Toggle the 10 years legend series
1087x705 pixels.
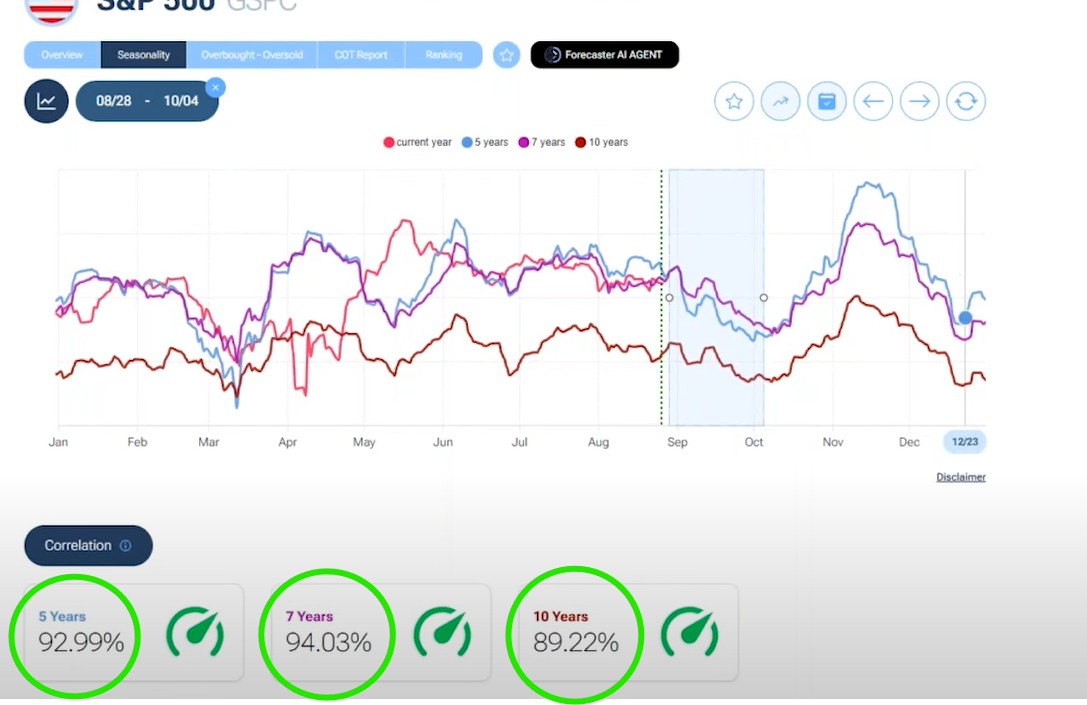point(602,142)
